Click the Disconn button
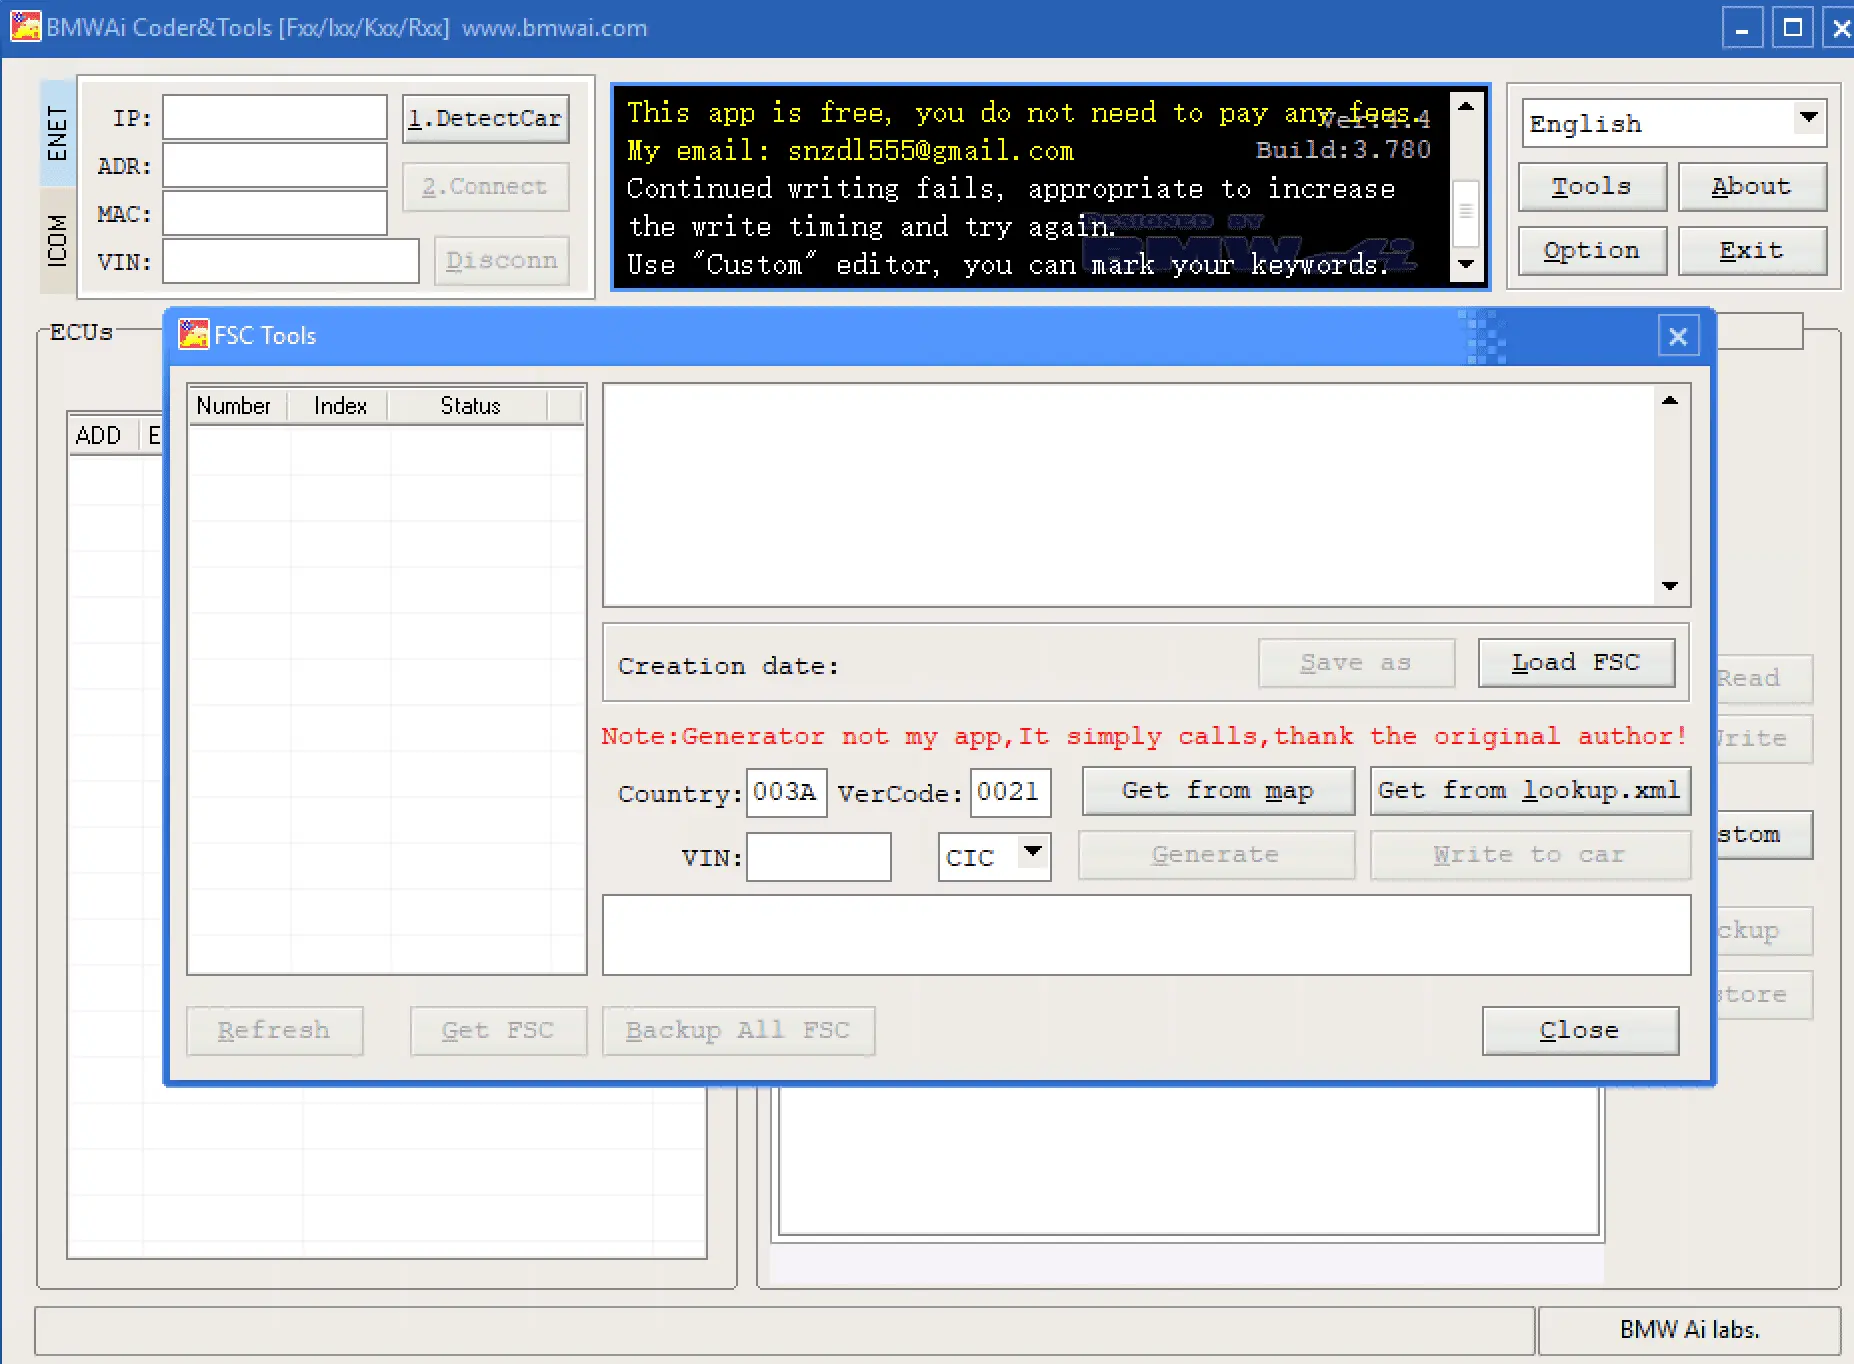This screenshot has width=1854, height=1364. pos(502,261)
